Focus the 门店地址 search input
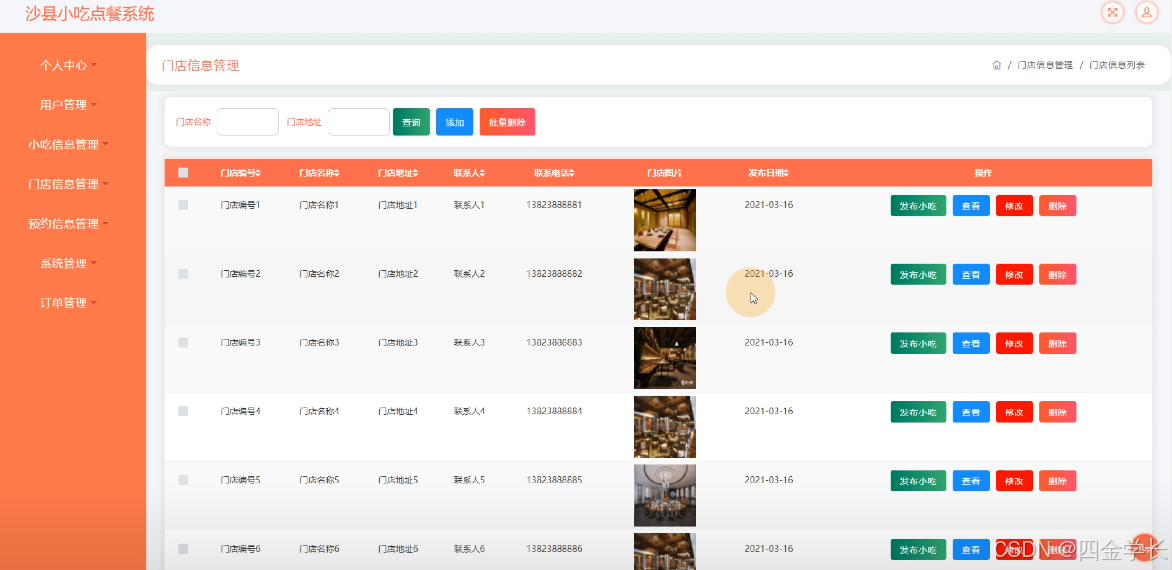The height and width of the screenshot is (570, 1172). pos(359,122)
